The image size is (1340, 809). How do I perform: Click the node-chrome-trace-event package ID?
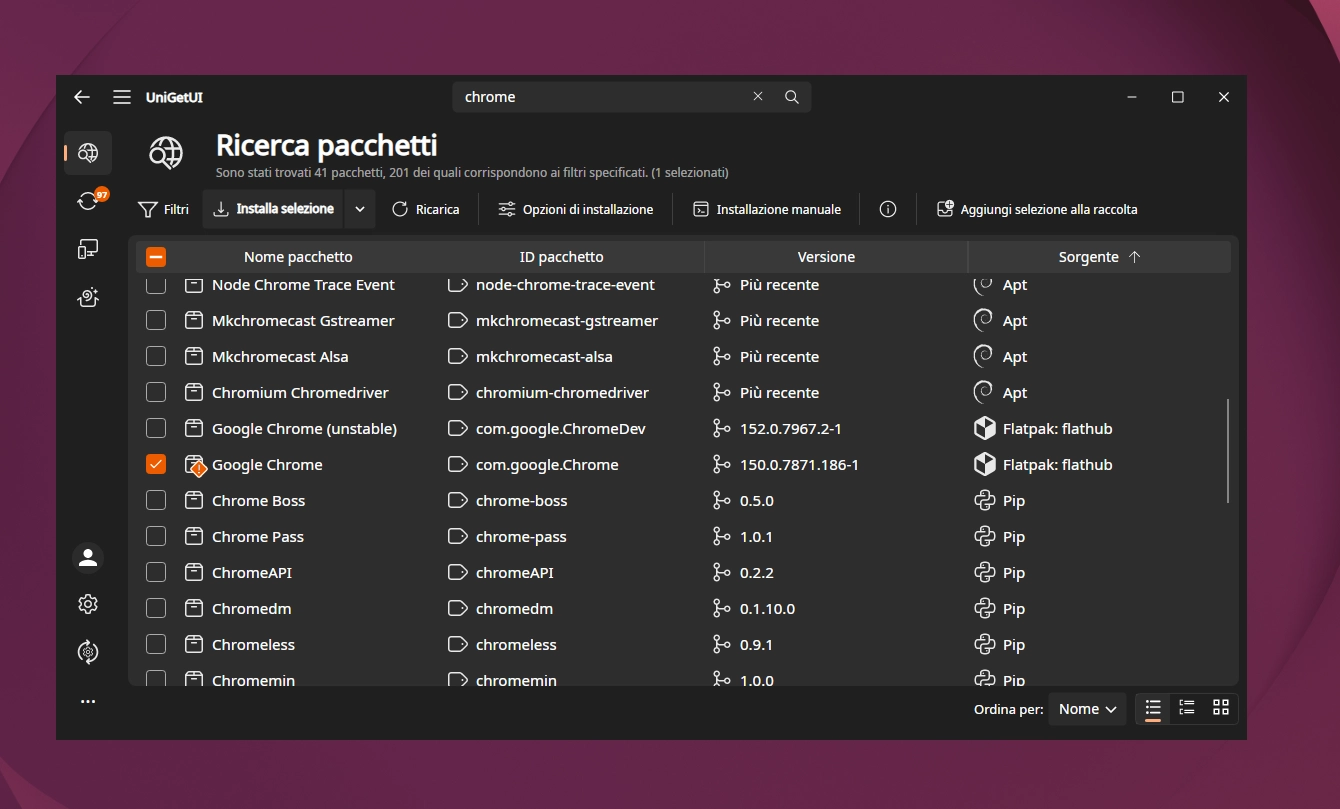pos(565,285)
